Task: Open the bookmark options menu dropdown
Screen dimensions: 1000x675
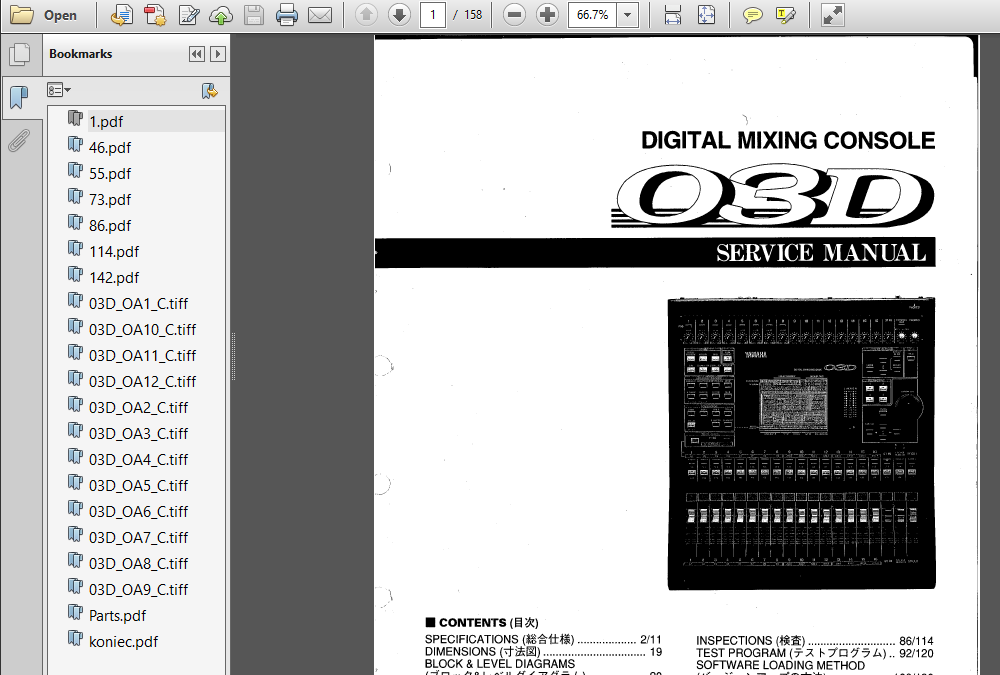Action: point(59,91)
